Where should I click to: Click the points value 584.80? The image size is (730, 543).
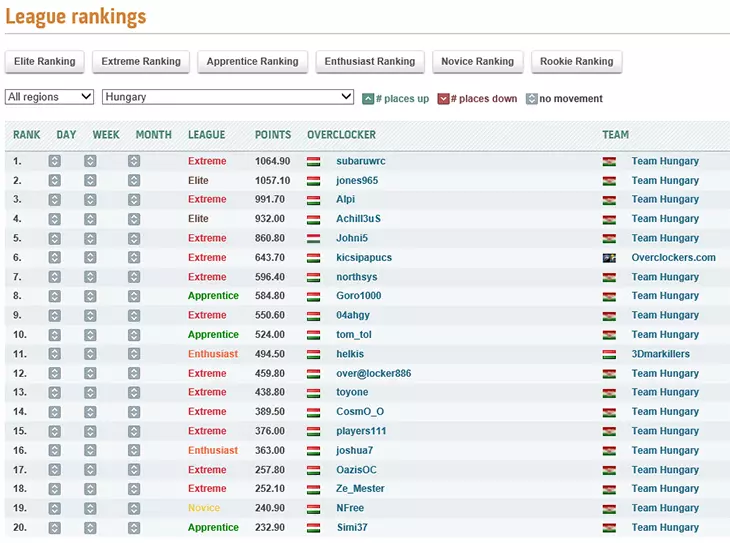pos(270,296)
